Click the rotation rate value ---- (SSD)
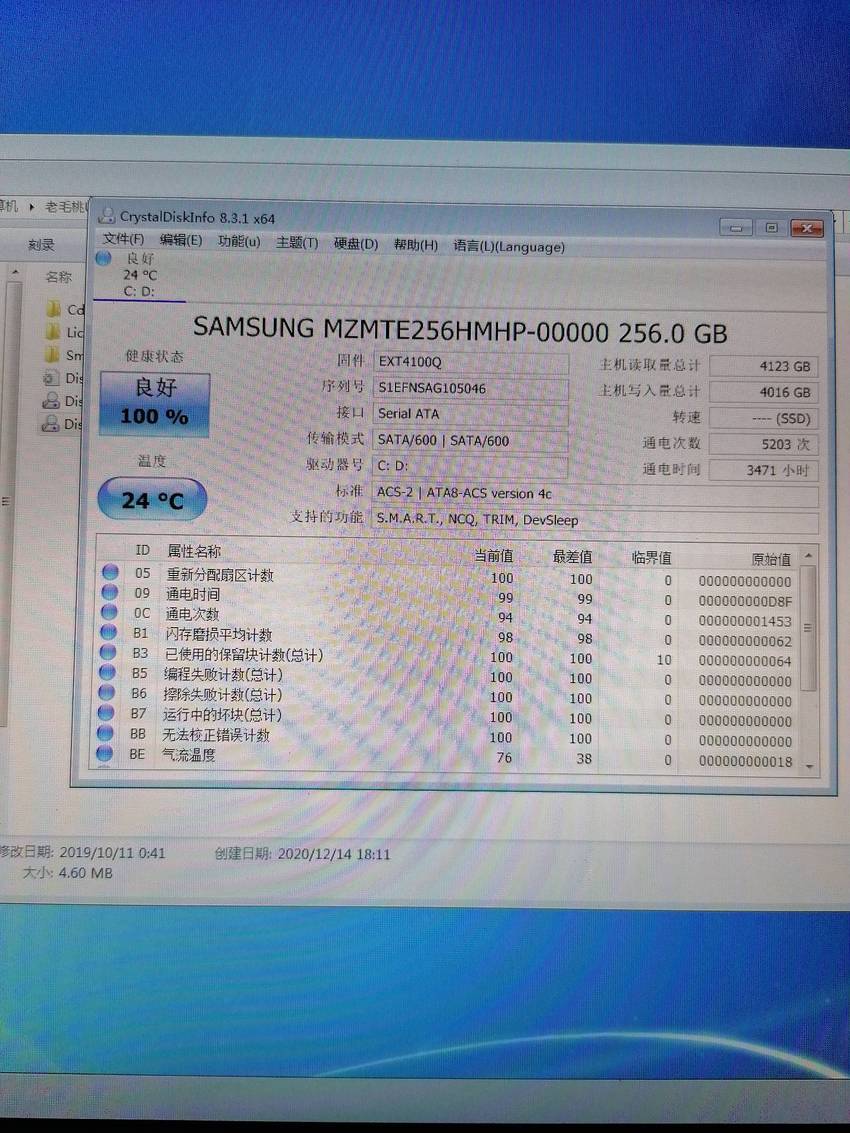Viewport: 850px width, 1133px height. pyautogui.click(x=763, y=418)
